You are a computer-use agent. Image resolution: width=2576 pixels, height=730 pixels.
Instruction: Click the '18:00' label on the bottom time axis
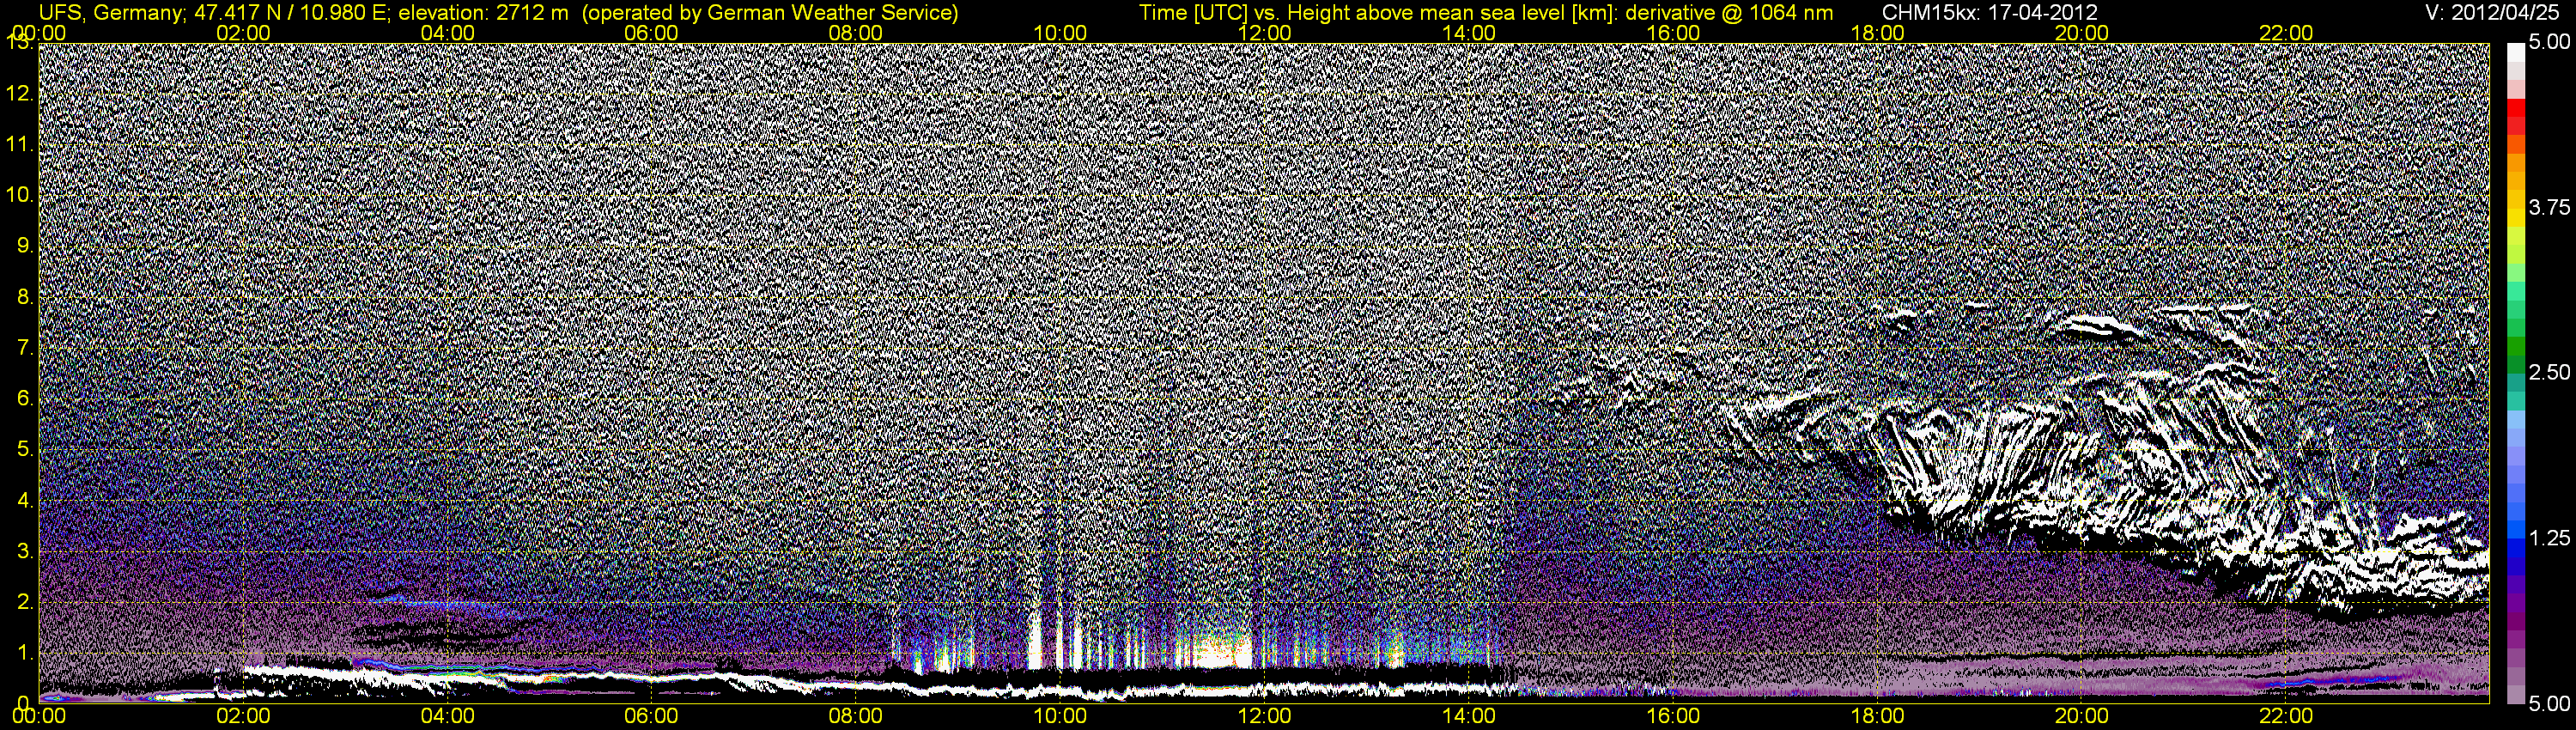[1877, 717]
